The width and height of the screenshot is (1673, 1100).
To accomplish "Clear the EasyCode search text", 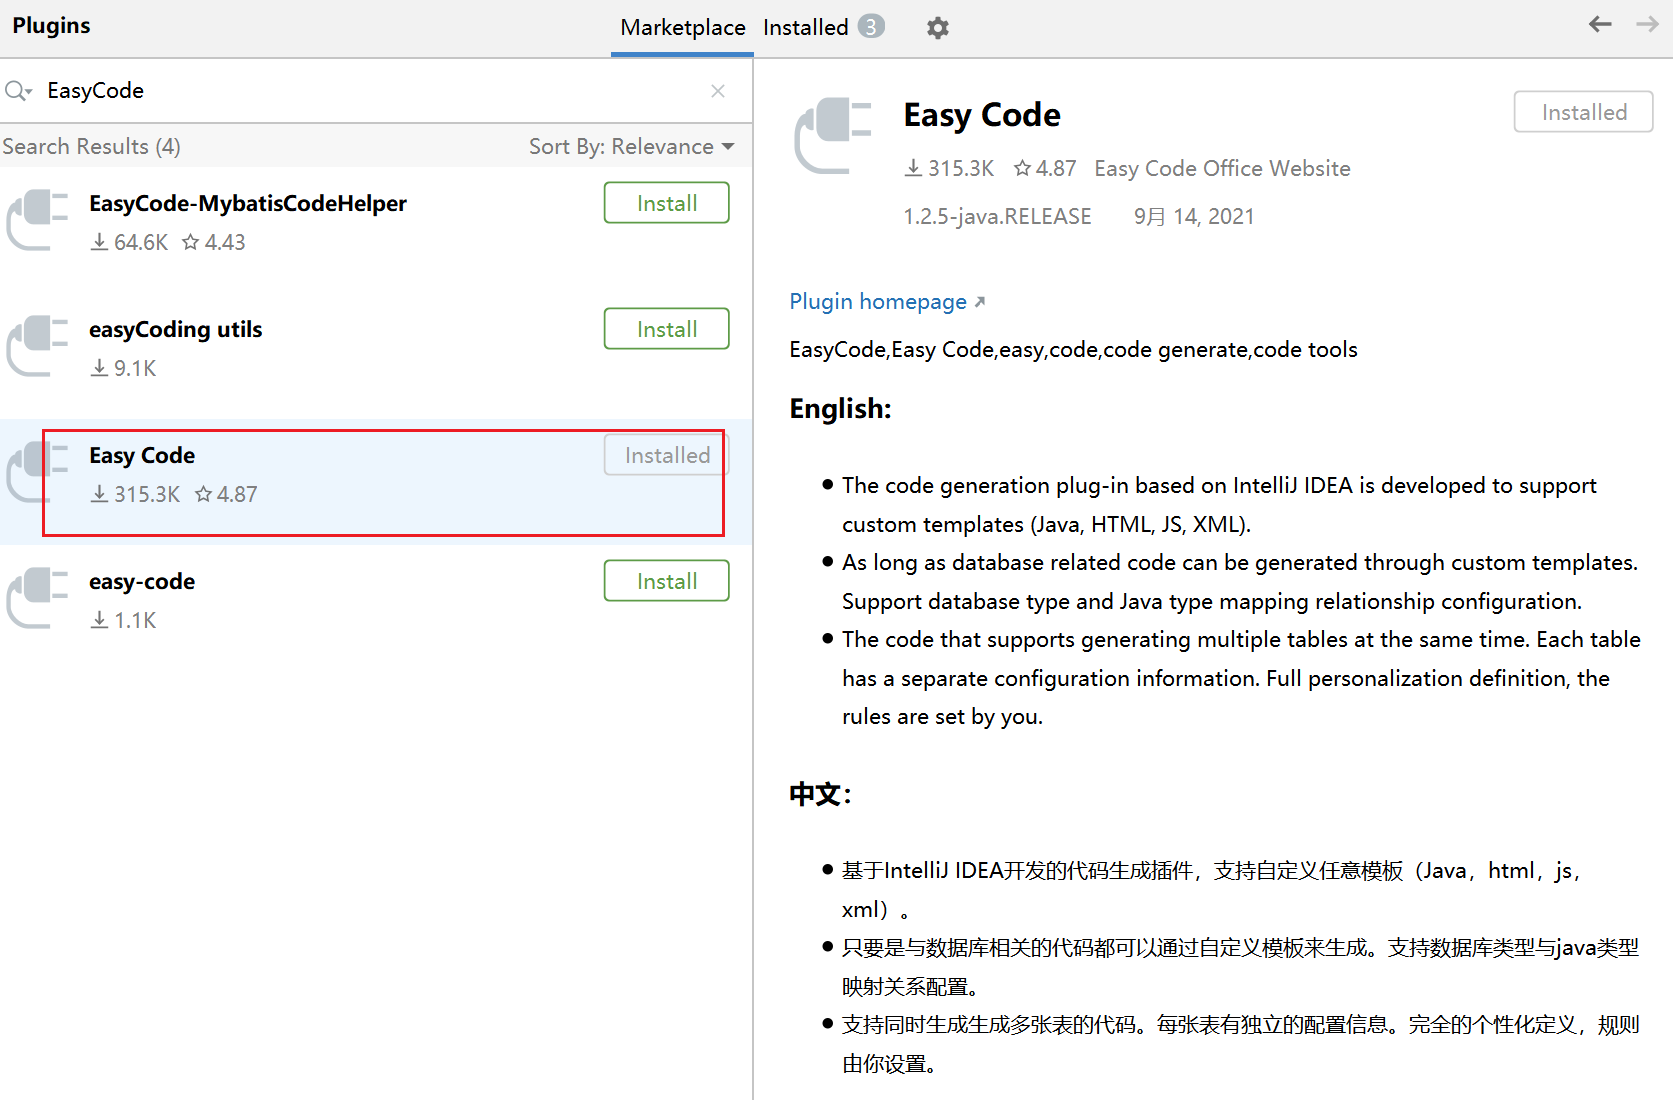I will pyautogui.click(x=718, y=91).
